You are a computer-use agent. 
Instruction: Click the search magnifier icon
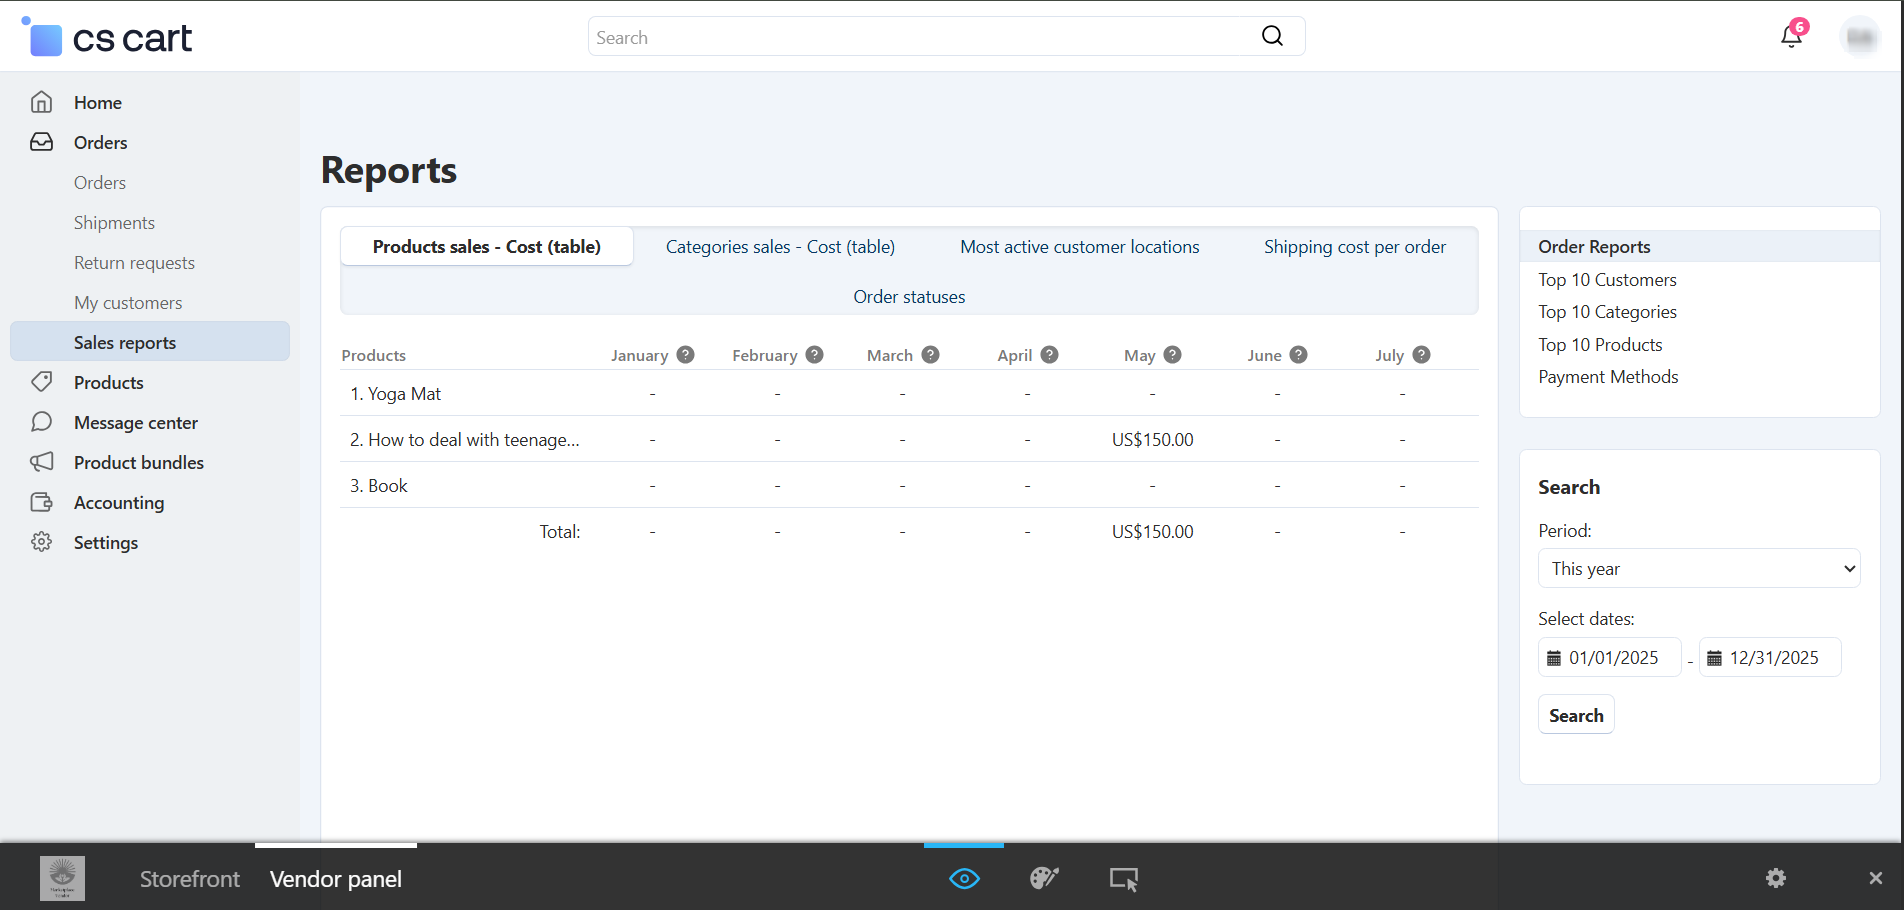[1272, 36]
